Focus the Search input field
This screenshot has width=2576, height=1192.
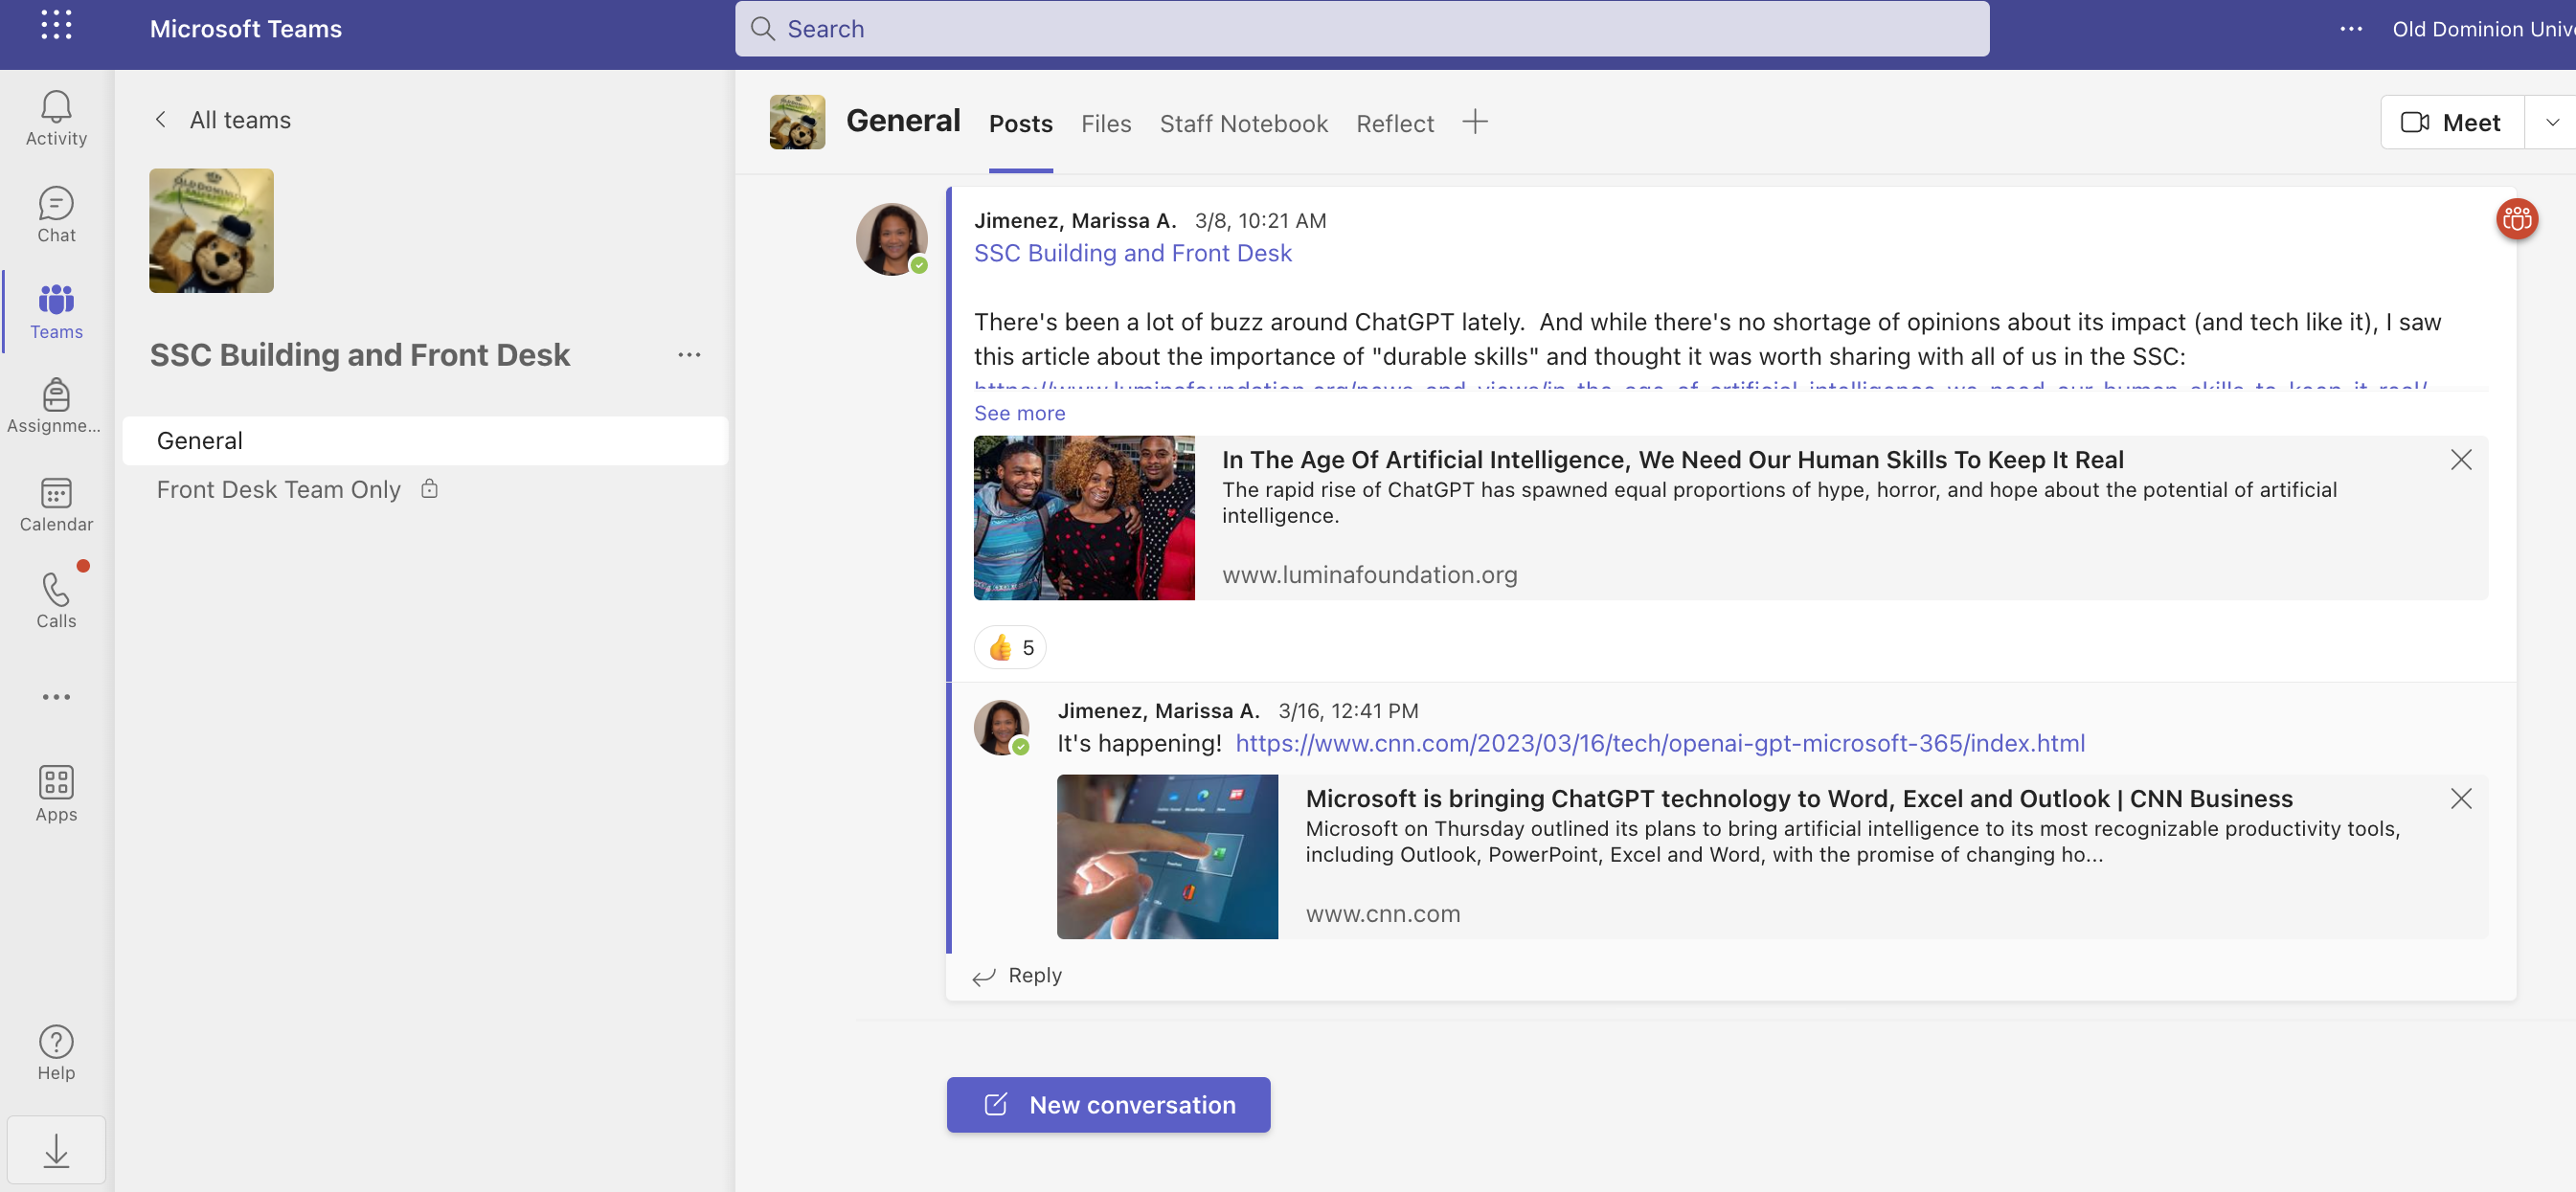pyautogui.click(x=1362, y=29)
